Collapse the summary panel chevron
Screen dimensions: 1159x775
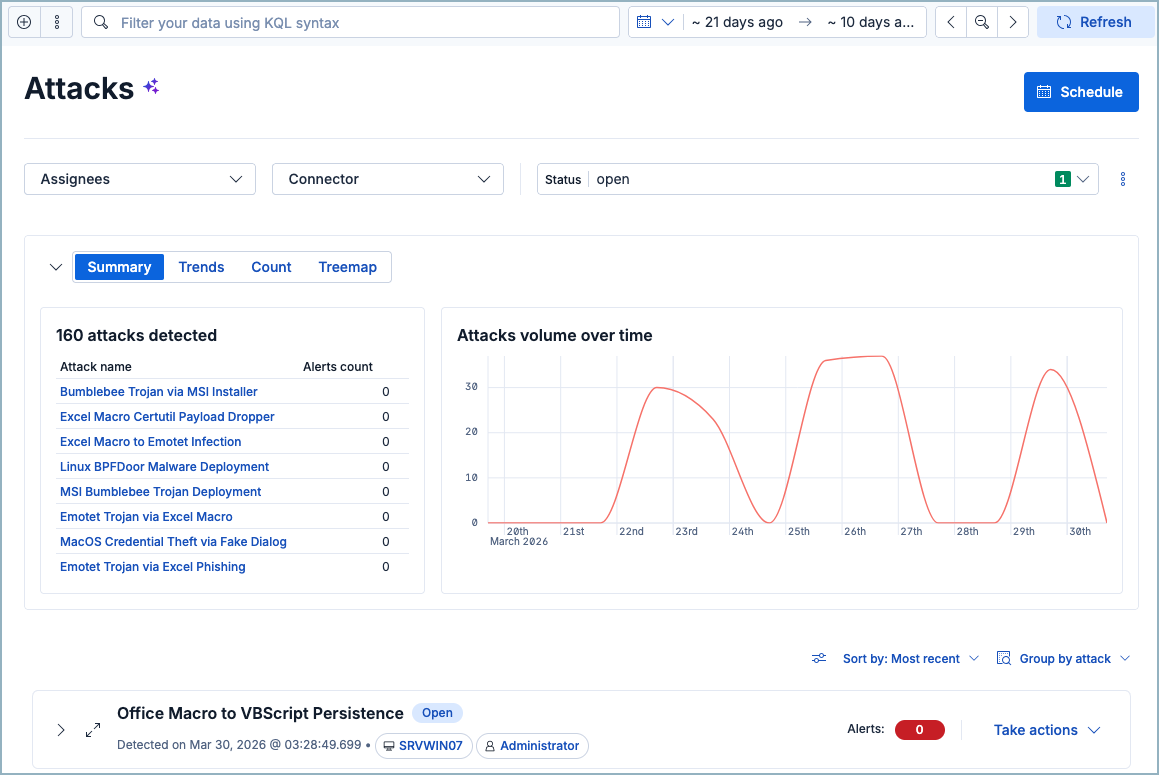pos(55,267)
